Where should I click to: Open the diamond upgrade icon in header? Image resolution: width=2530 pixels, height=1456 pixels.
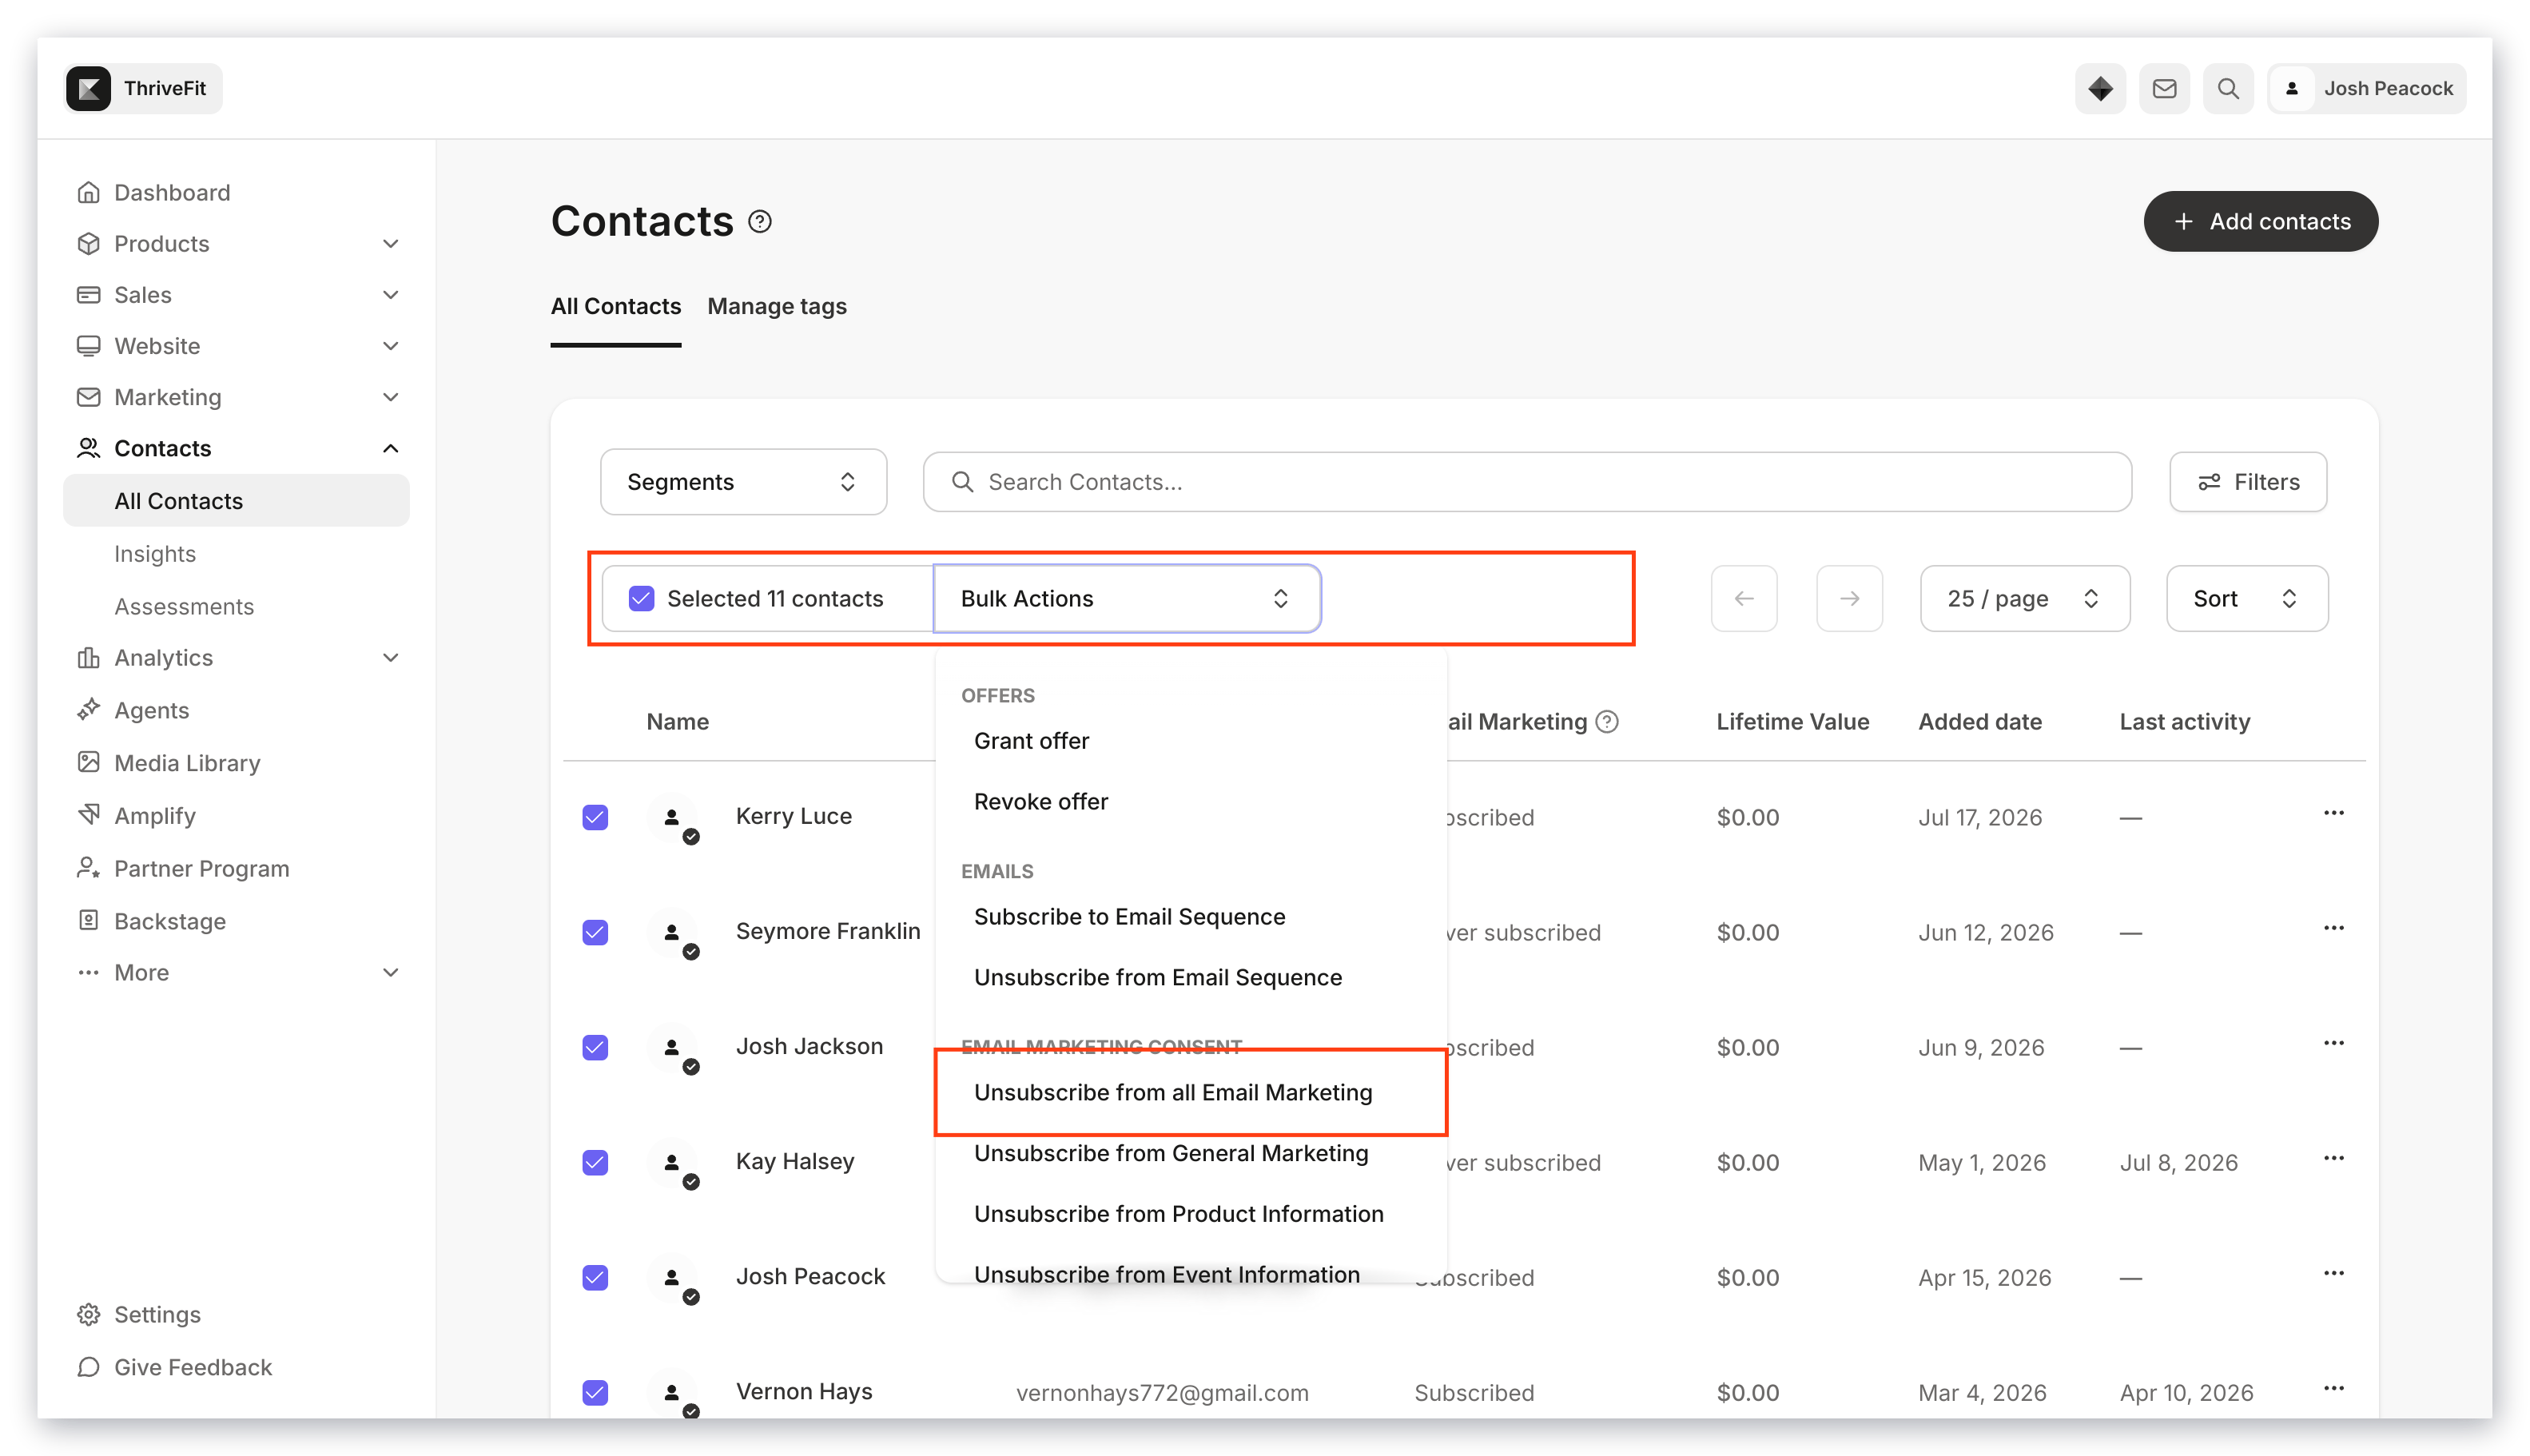(2099, 88)
